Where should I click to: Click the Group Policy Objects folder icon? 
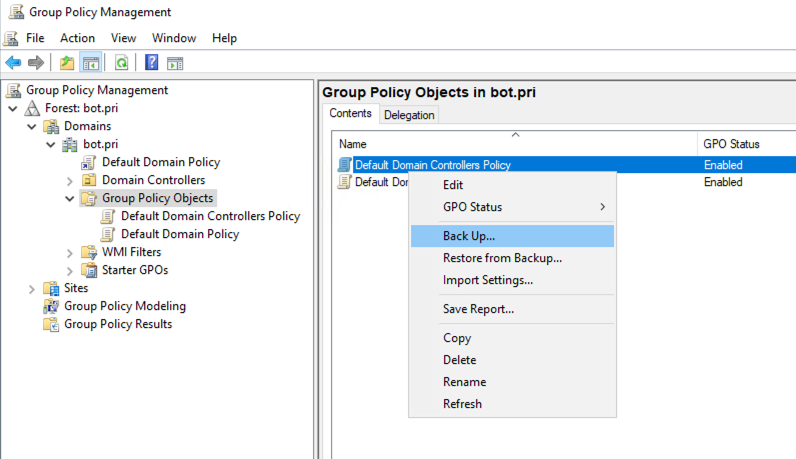[x=89, y=198]
